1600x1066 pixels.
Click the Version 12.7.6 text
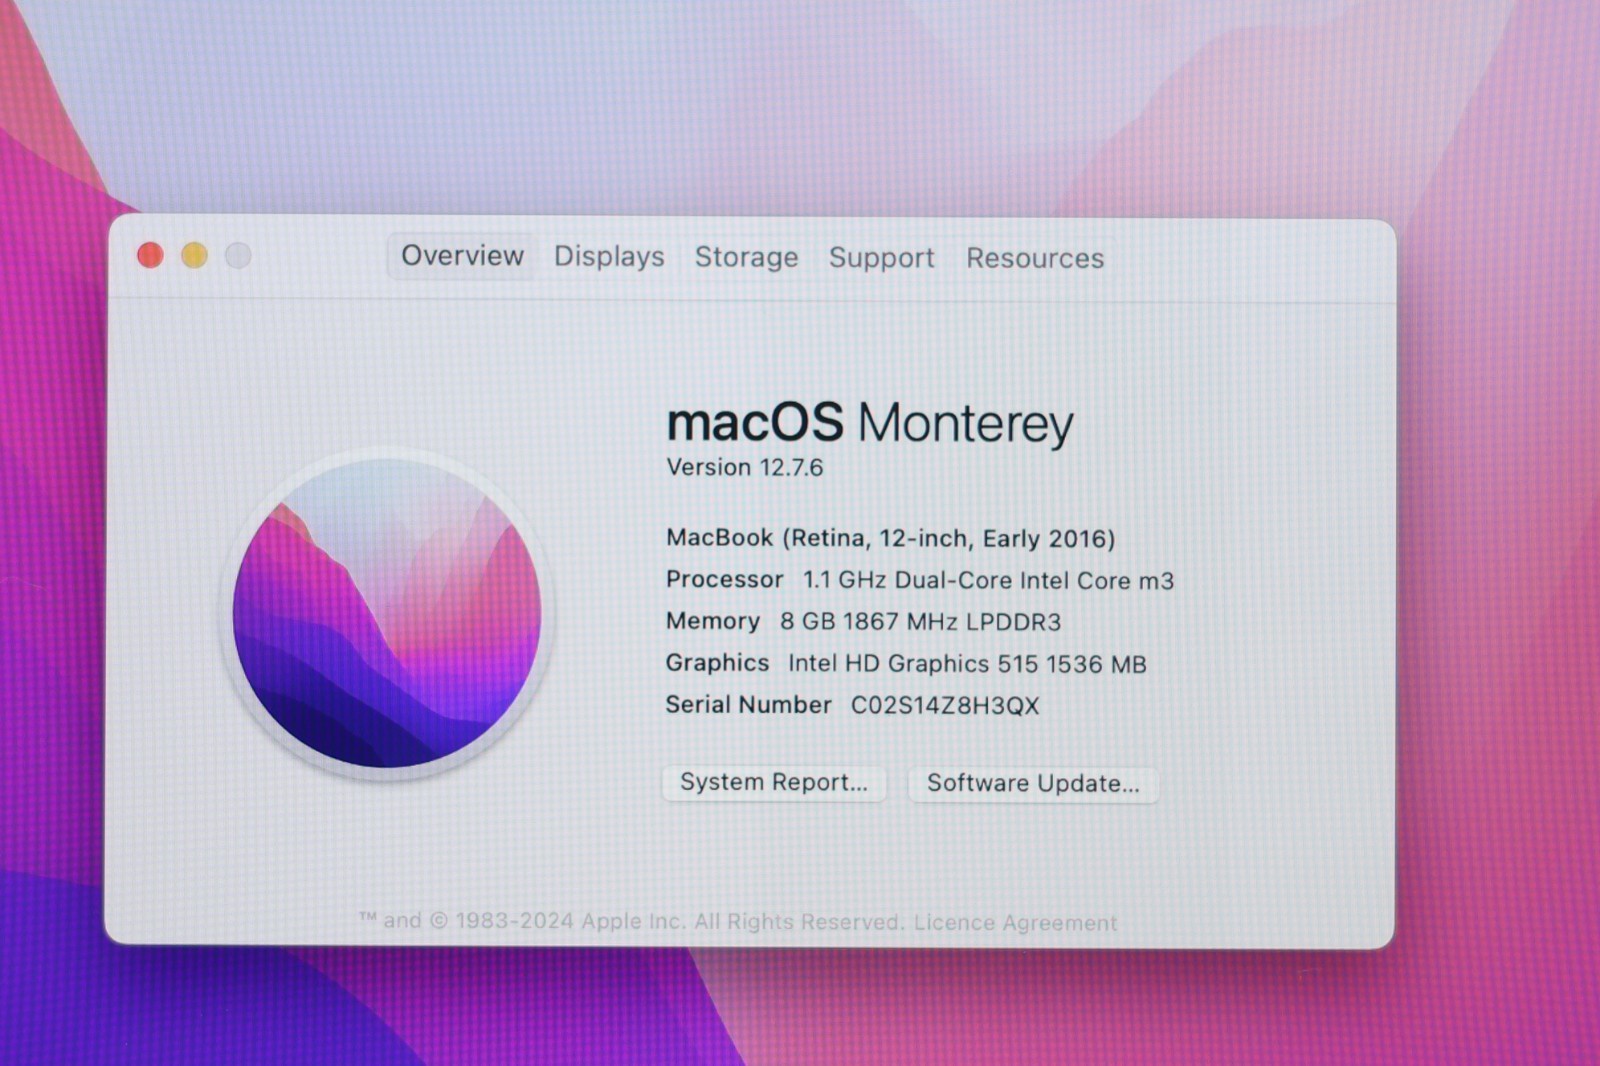[745, 468]
